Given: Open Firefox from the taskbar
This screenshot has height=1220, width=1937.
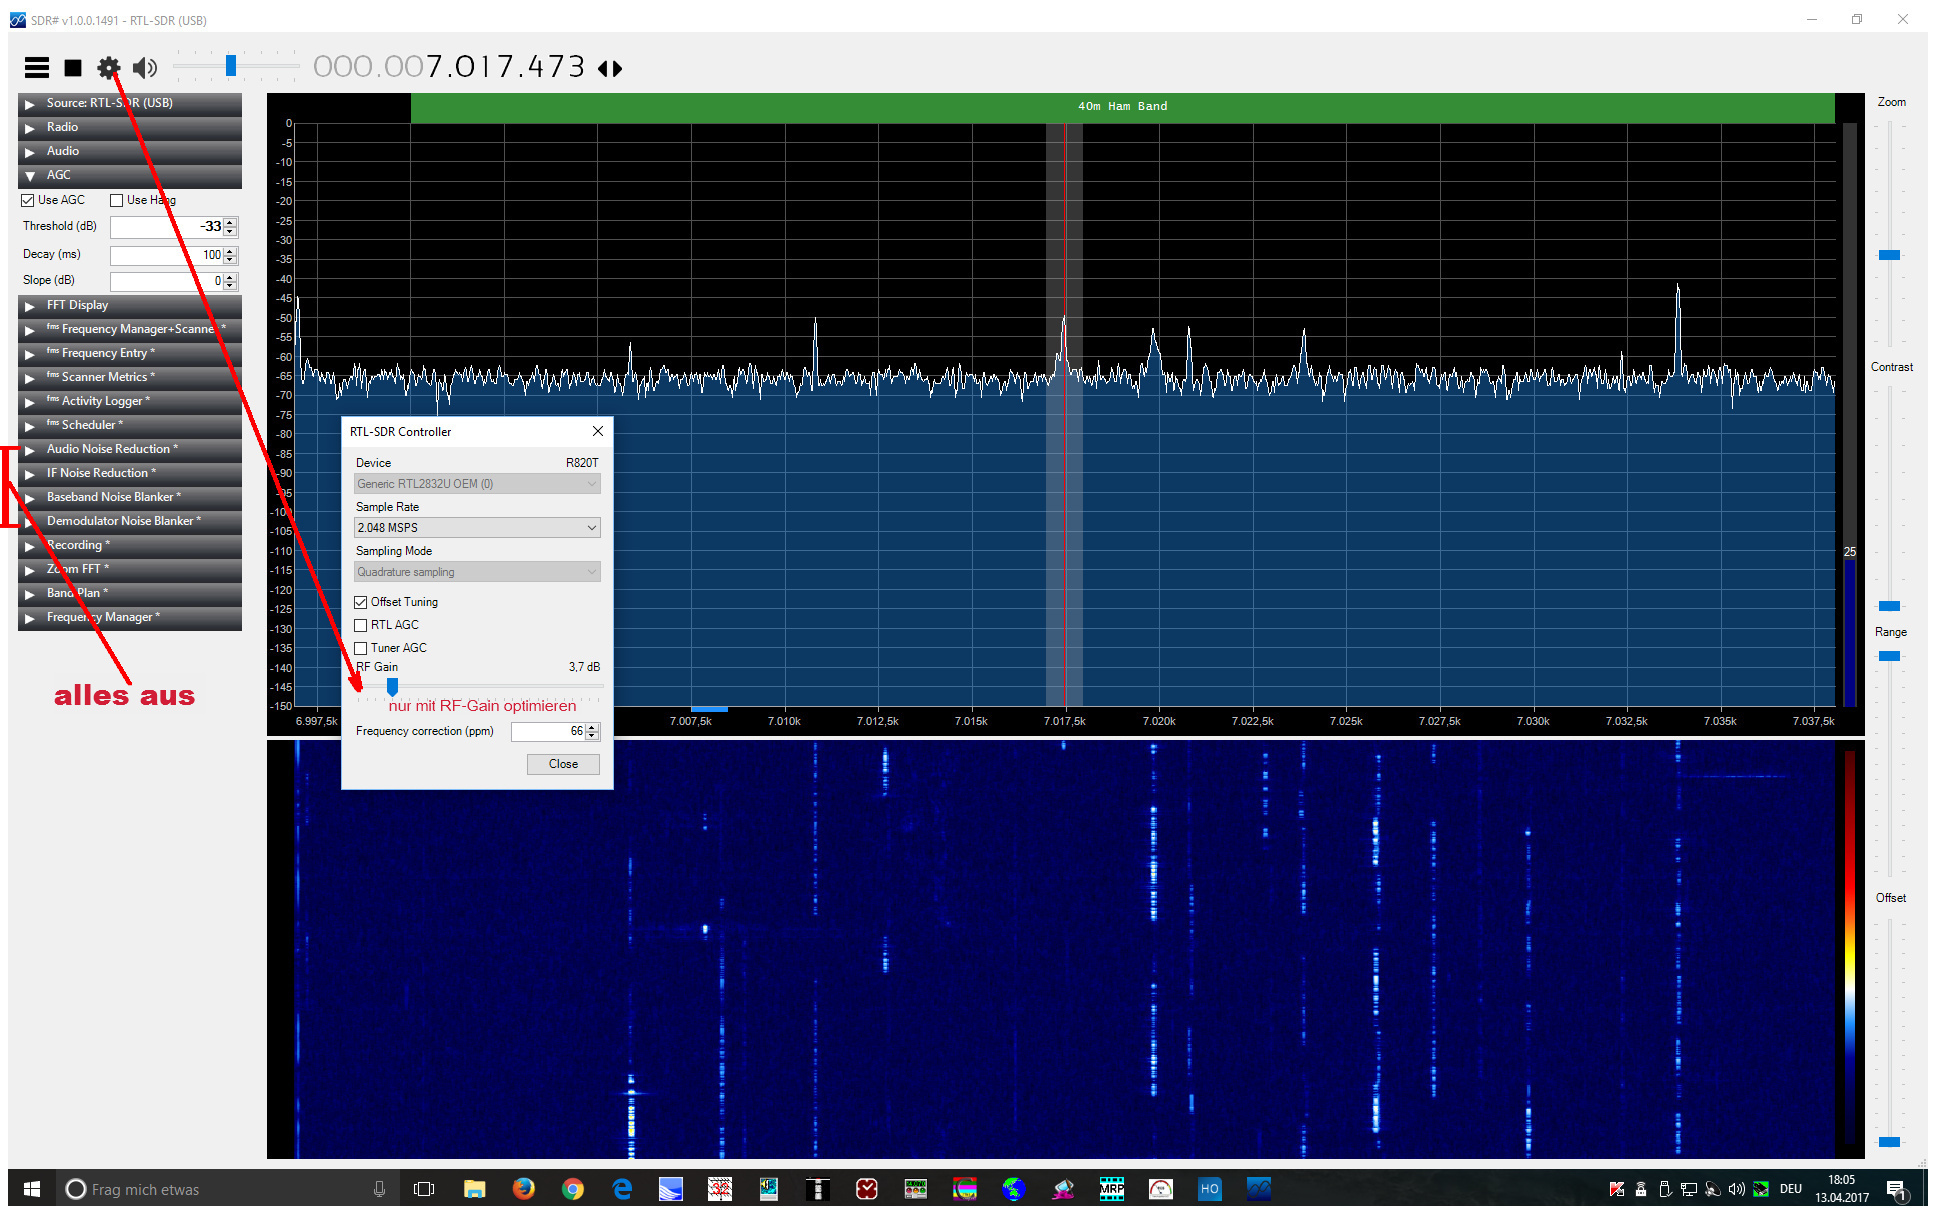Looking at the screenshot, I should (x=523, y=1189).
